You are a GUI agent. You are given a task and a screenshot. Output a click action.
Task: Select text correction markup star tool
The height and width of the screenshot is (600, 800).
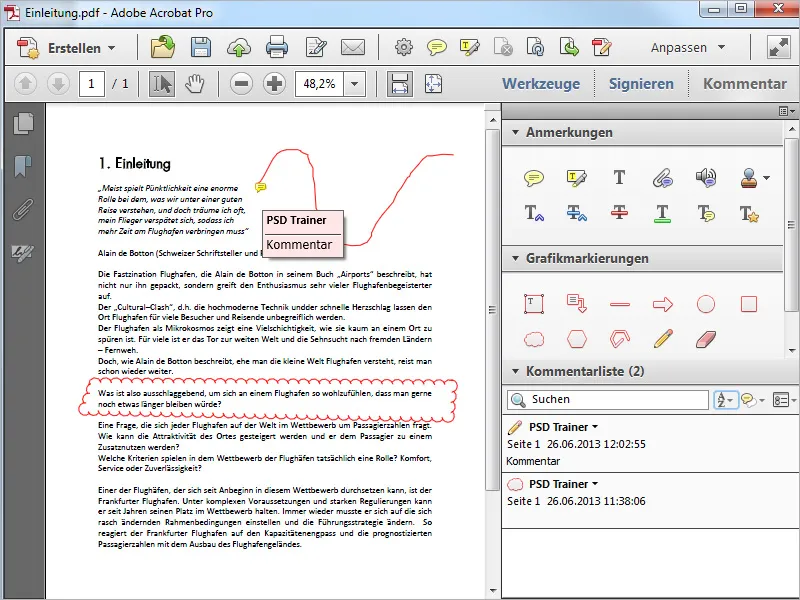click(749, 213)
